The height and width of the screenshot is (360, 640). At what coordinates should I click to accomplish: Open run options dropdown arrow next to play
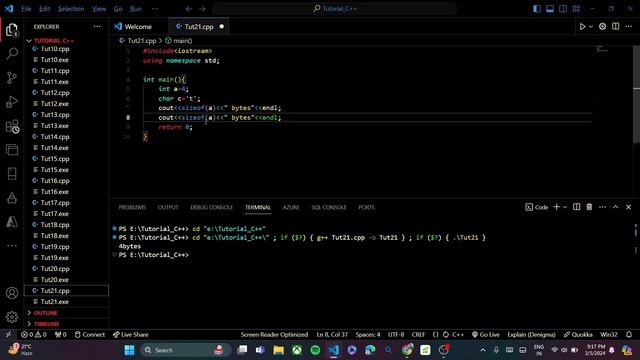coord(591,27)
